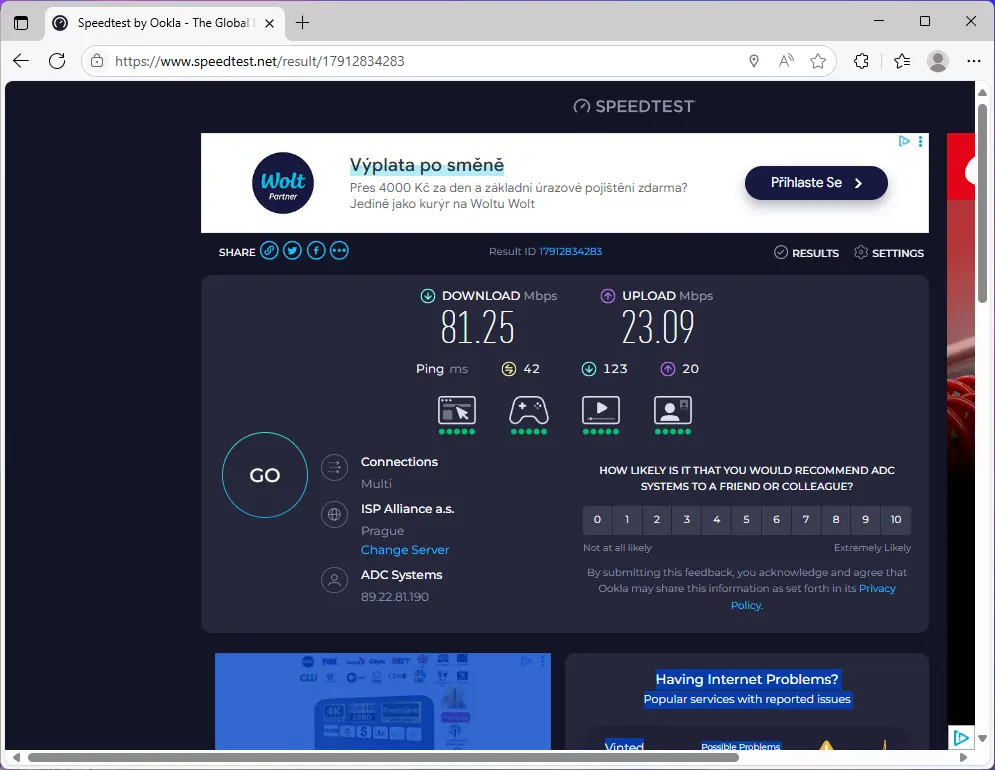
Task: Open Speedtest SETTINGS gear
Action: pos(888,253)
